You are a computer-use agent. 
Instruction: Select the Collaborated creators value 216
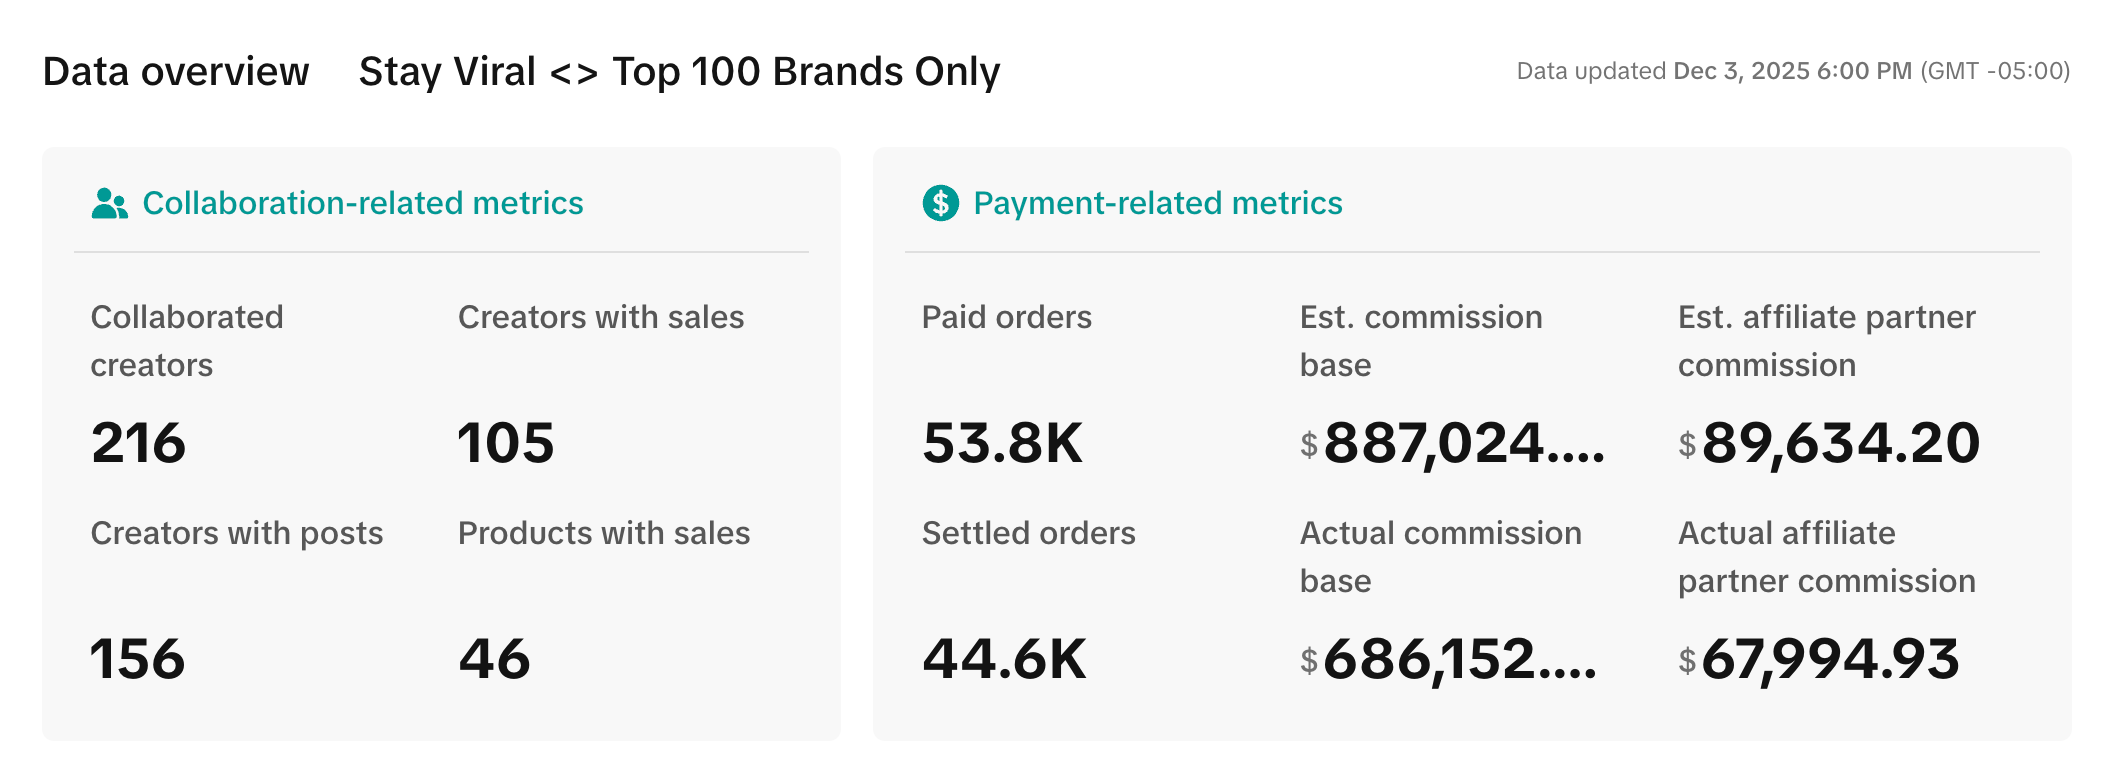[x=138, y=443]
